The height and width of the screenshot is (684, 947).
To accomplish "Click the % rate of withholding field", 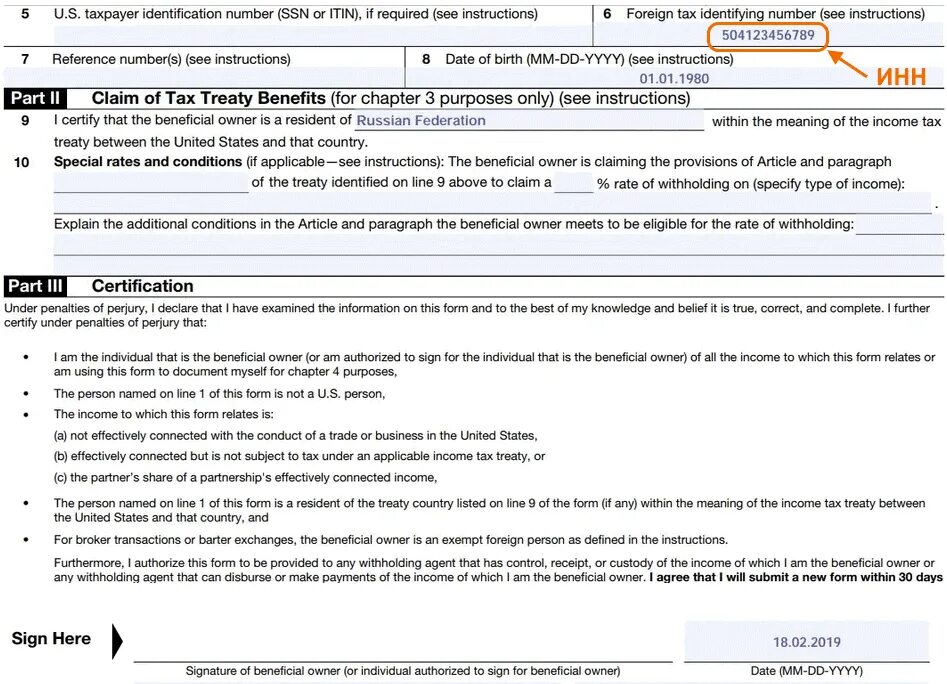I will 573,182.
